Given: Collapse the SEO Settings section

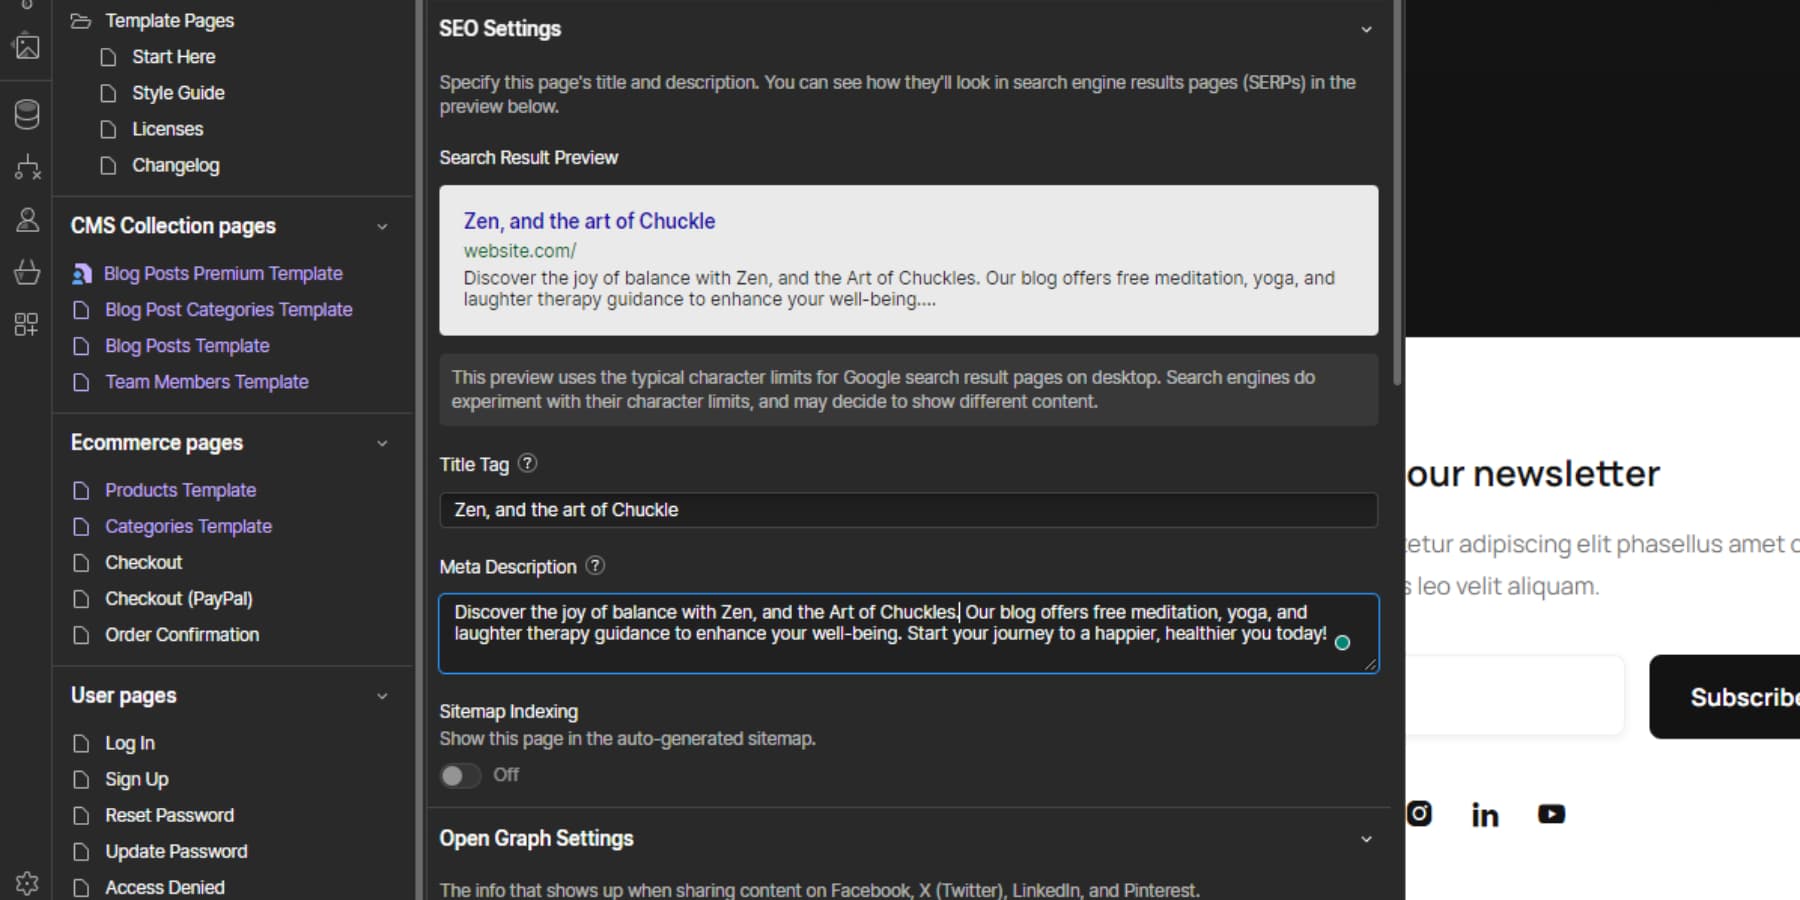Looking at the screenshot, I should 1366,29.
